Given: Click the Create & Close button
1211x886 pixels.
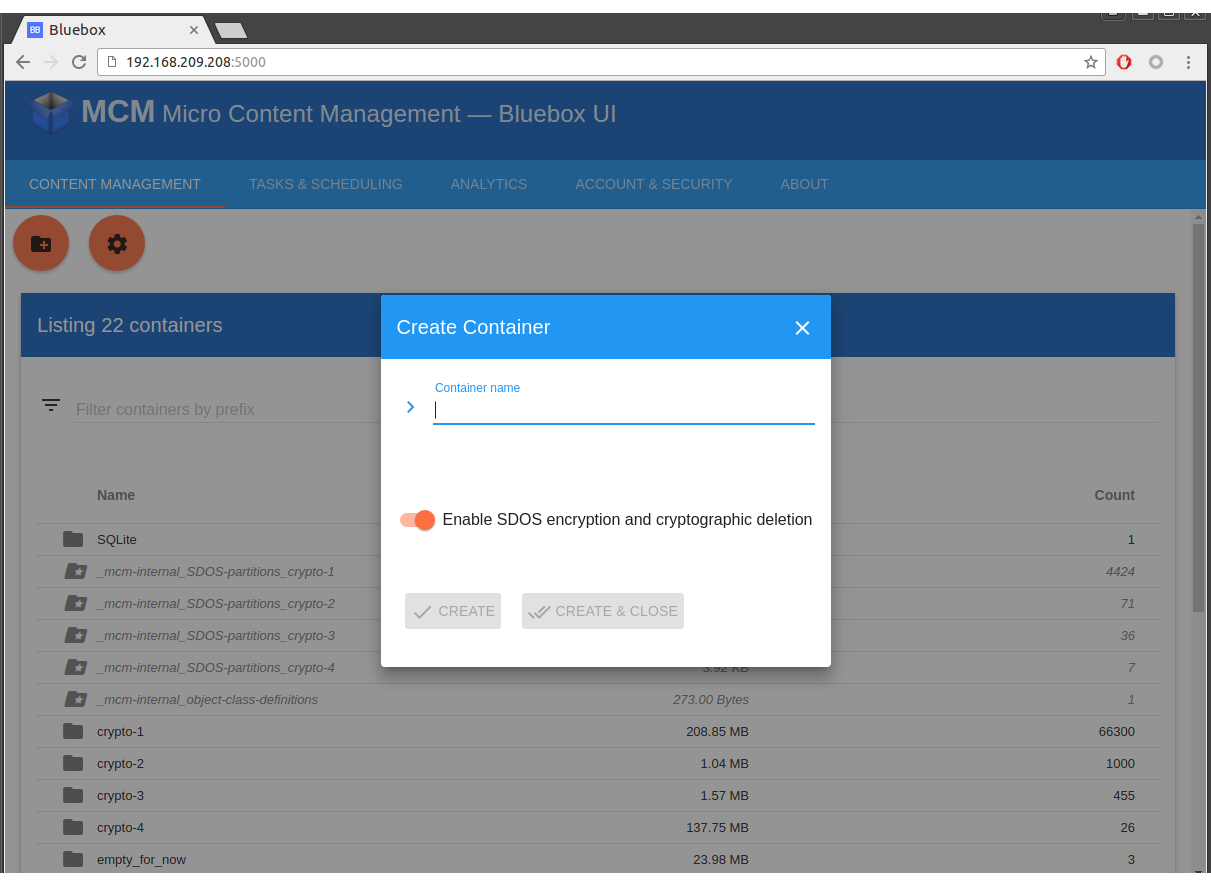Looking at the screenshot, I should point(603,611).
